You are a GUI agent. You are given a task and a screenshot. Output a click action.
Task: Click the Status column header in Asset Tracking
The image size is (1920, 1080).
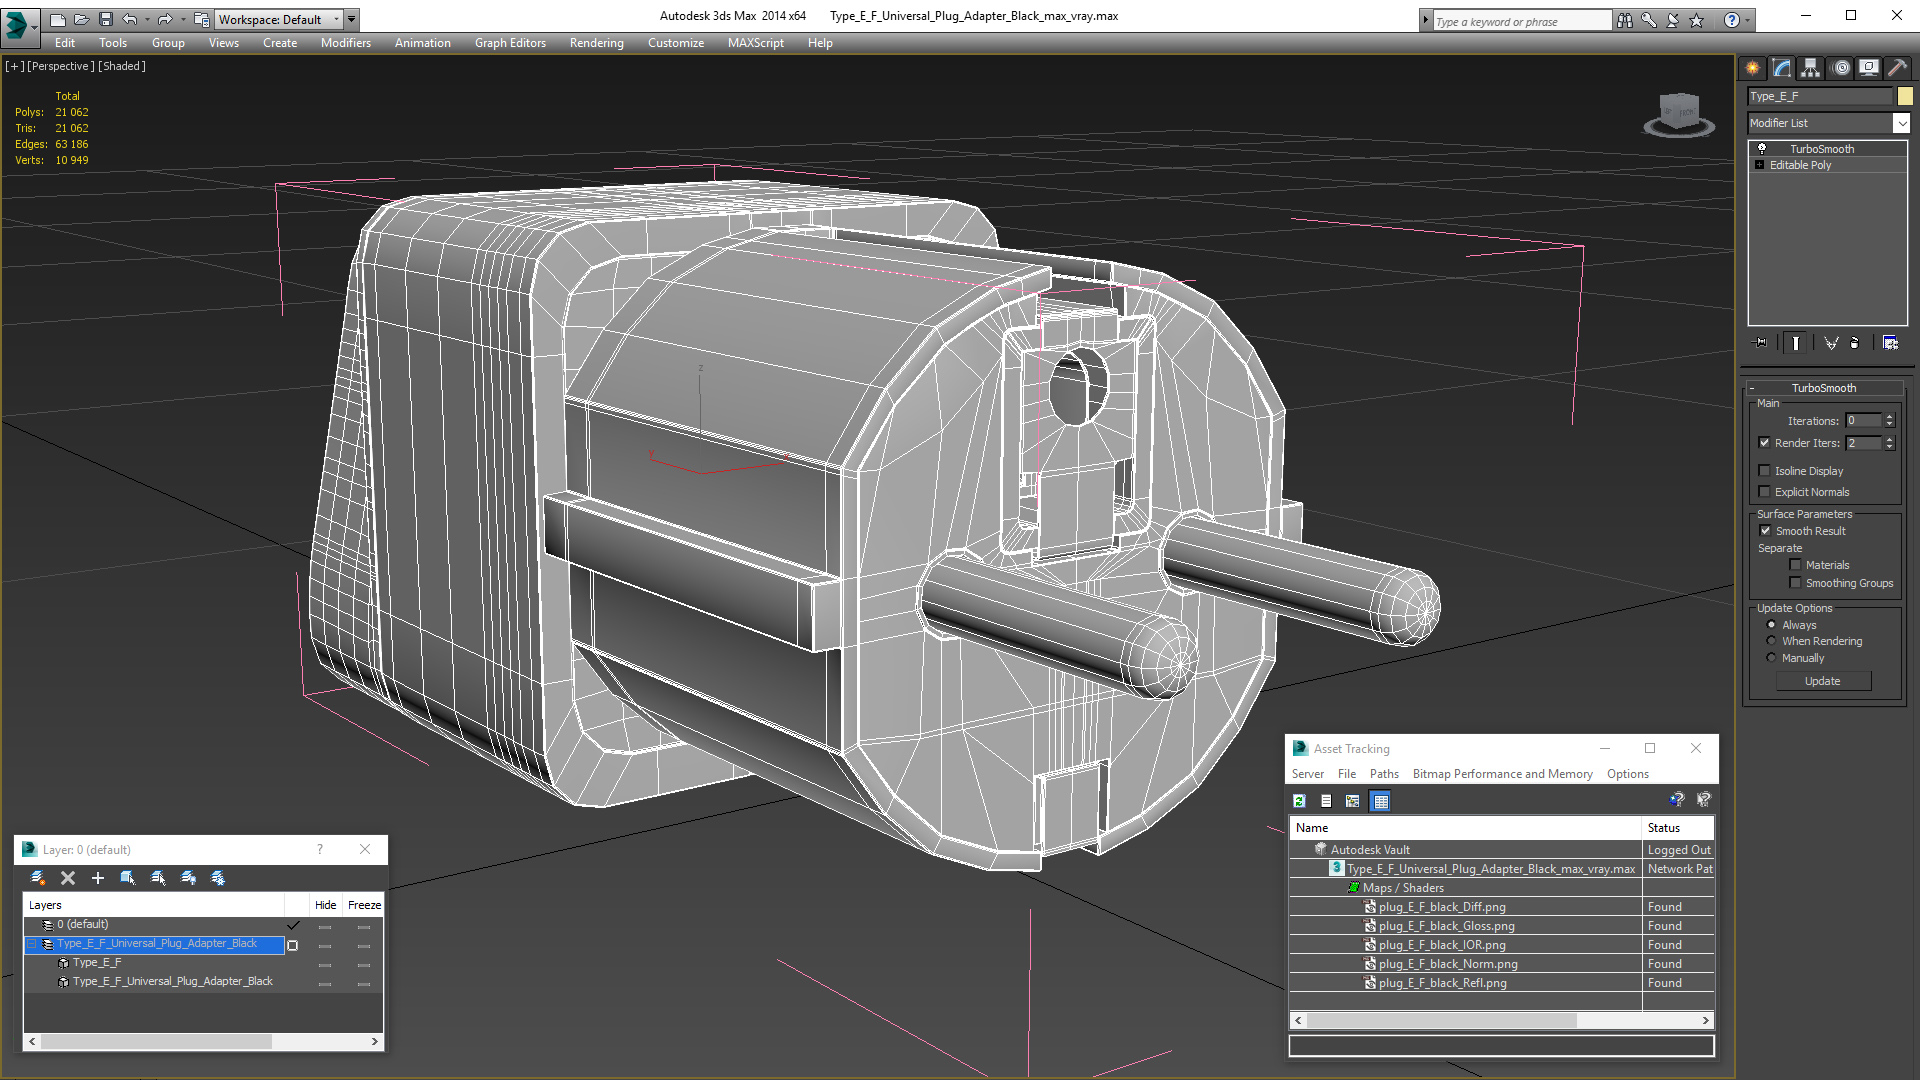(x=1677, y=828)
